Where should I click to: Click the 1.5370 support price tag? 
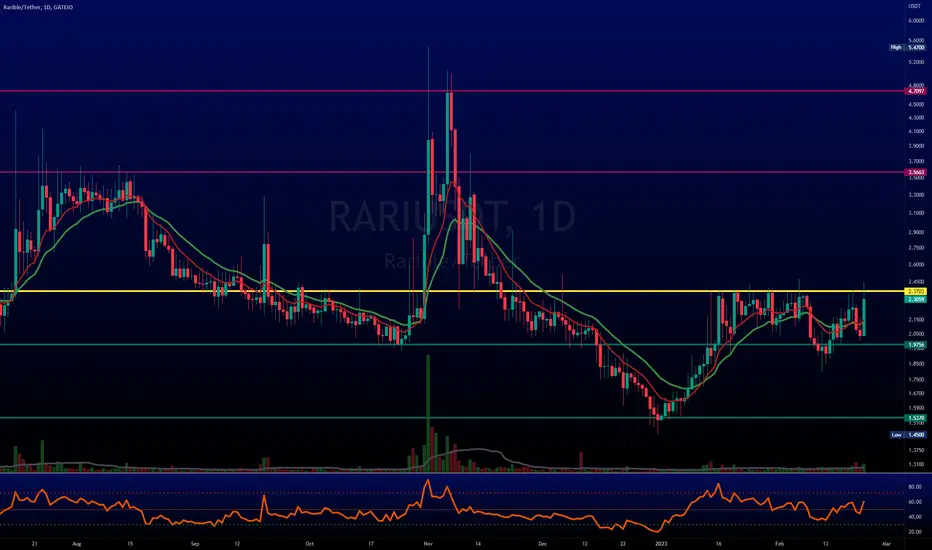coord(915,418)
